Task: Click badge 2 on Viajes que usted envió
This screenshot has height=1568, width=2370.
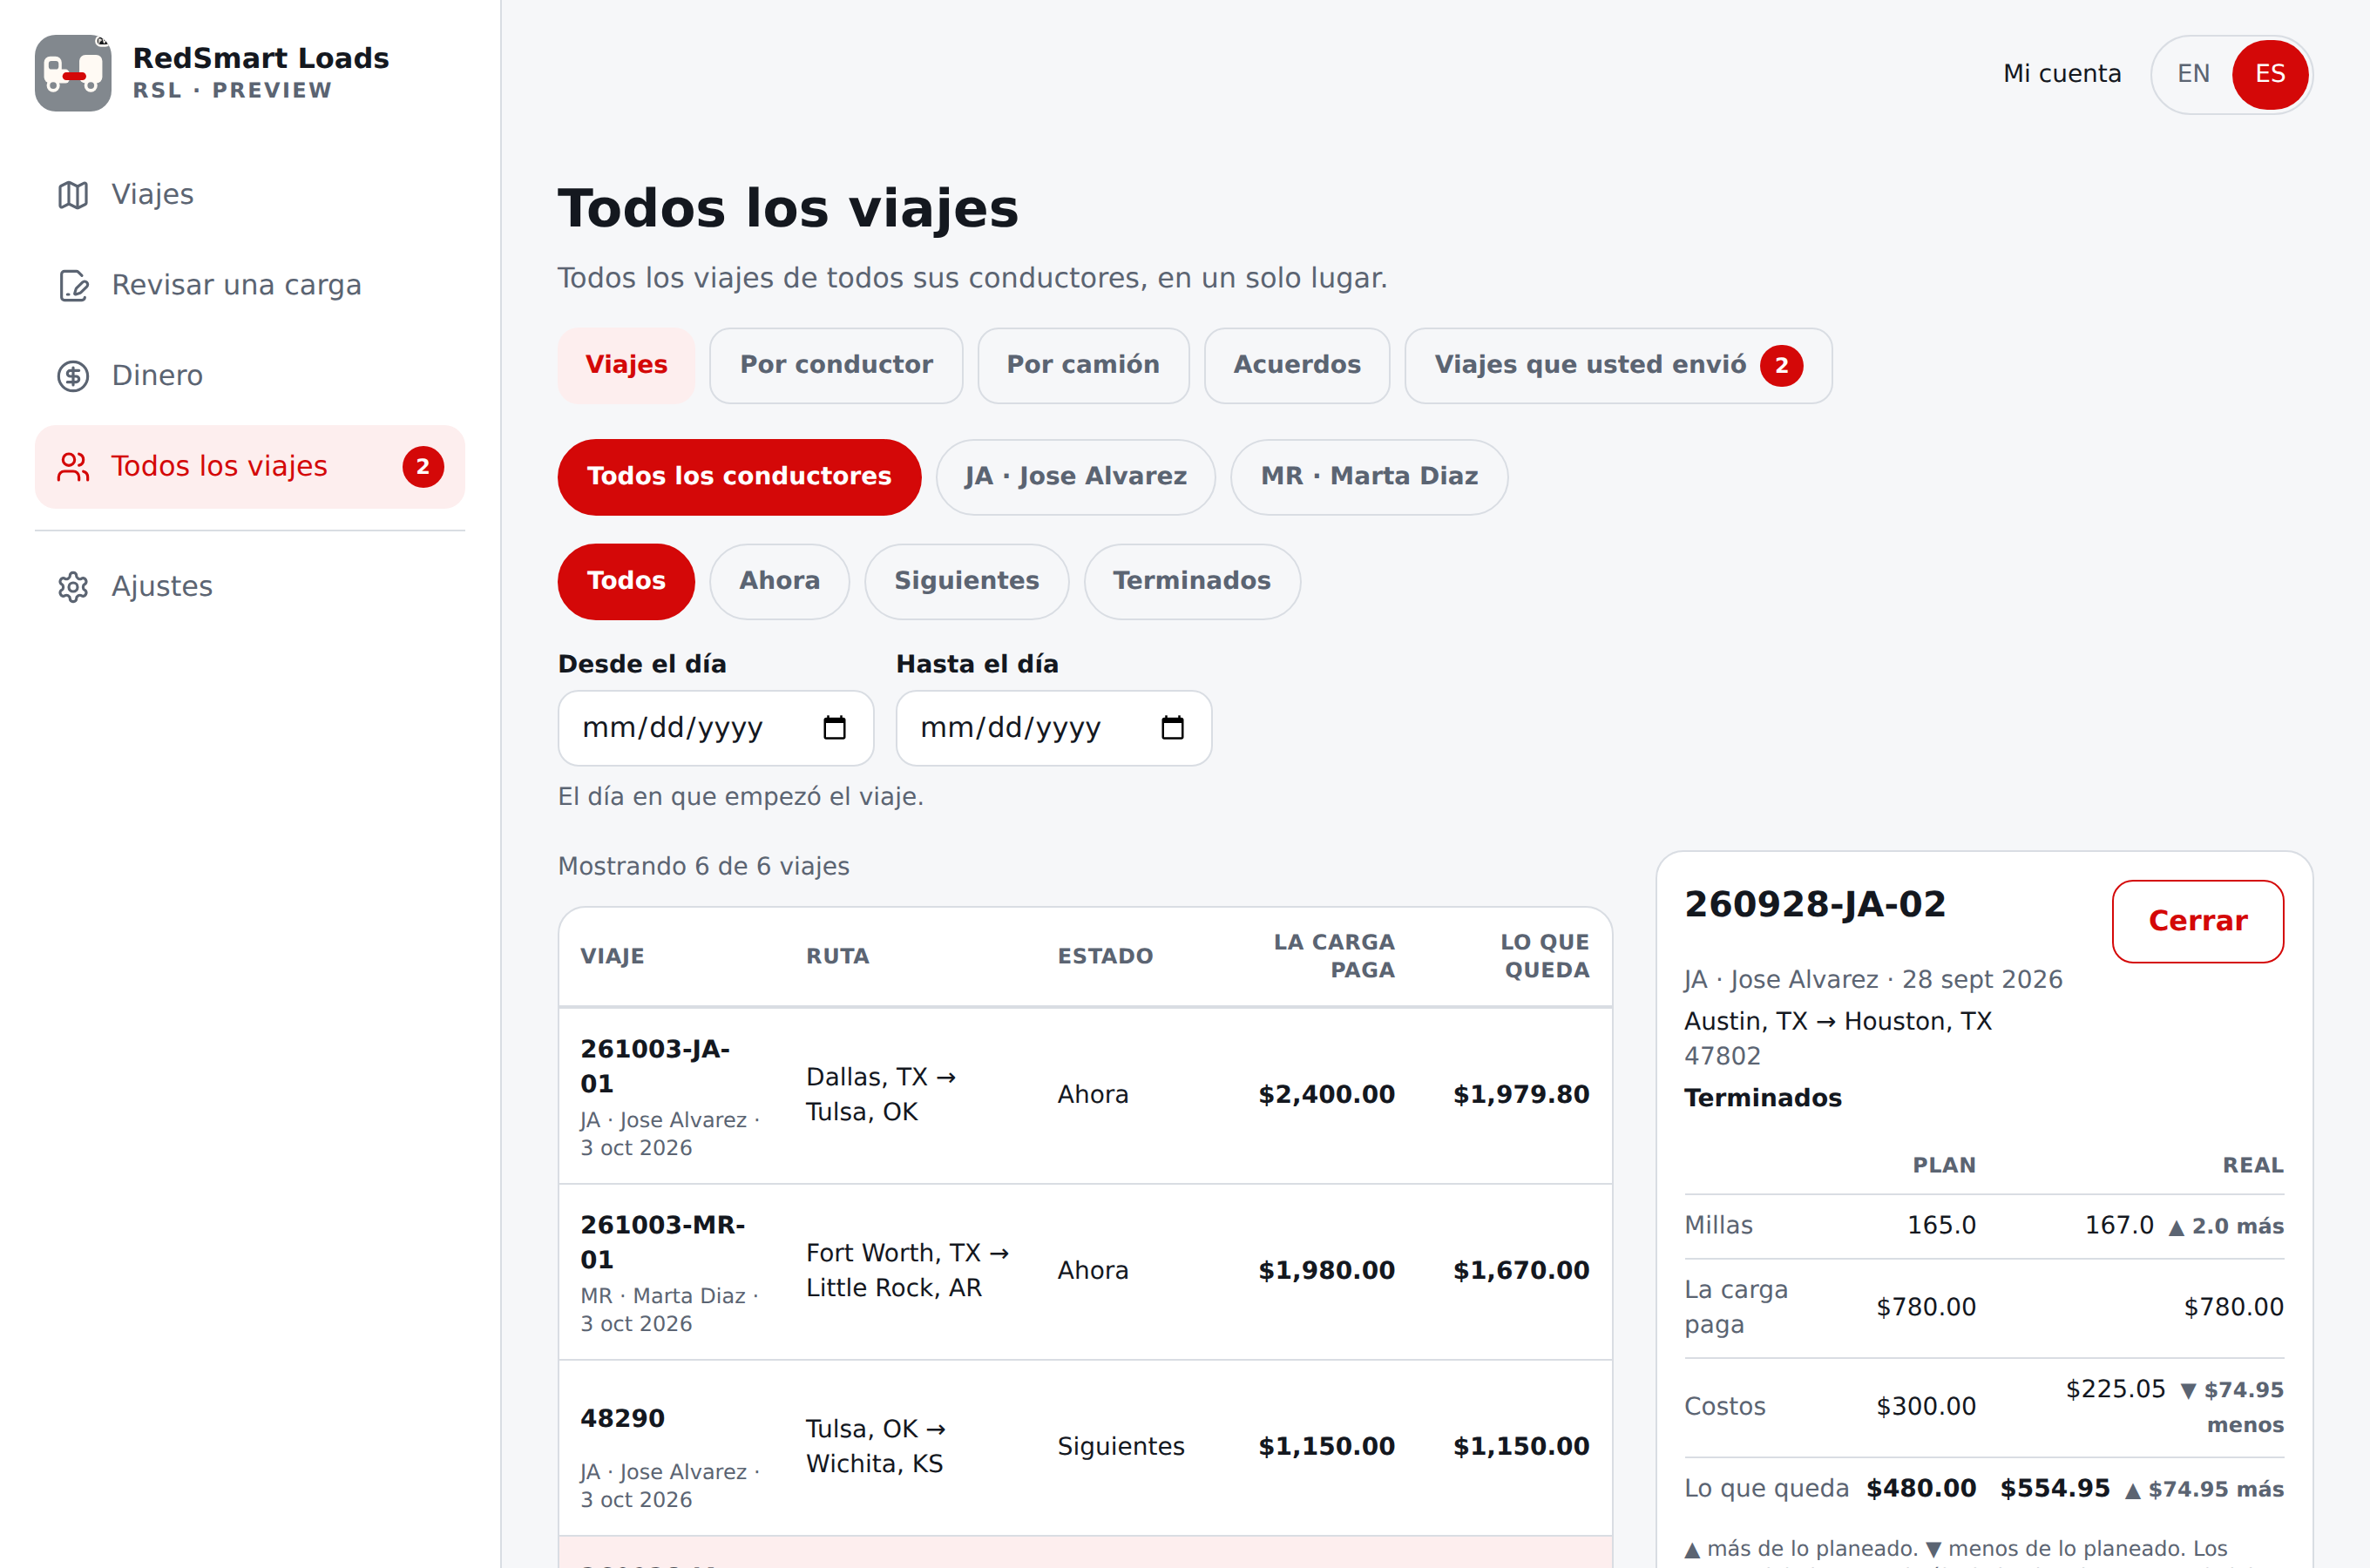Action: click(1781, 366)
